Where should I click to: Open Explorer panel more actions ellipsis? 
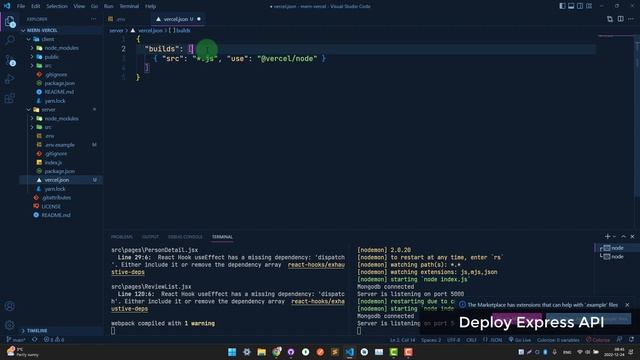(x=93, y=19)
